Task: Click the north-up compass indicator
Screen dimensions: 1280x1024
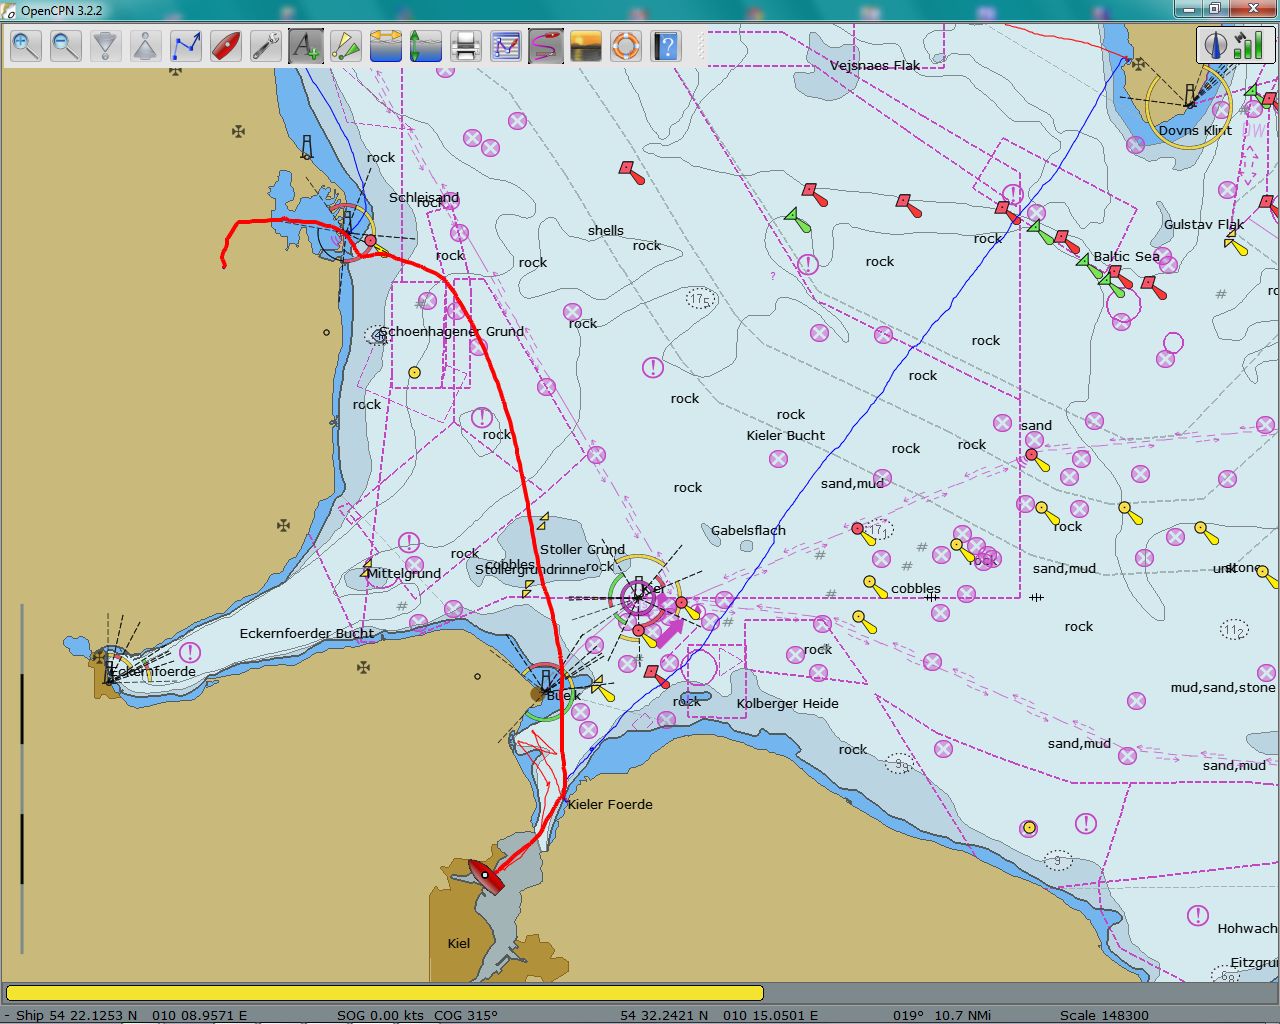Action: coord(1216,45)
